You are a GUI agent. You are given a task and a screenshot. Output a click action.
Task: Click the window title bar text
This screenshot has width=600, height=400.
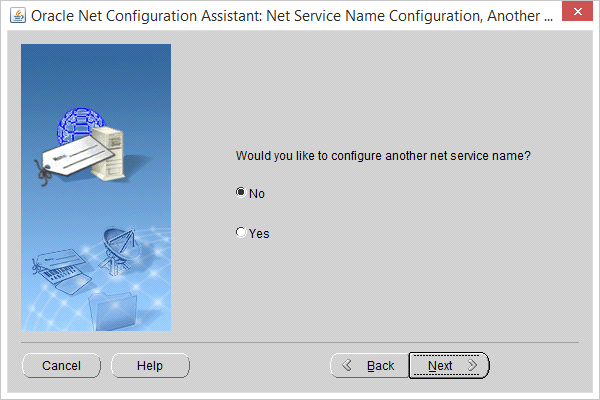(x=292, y=16)
